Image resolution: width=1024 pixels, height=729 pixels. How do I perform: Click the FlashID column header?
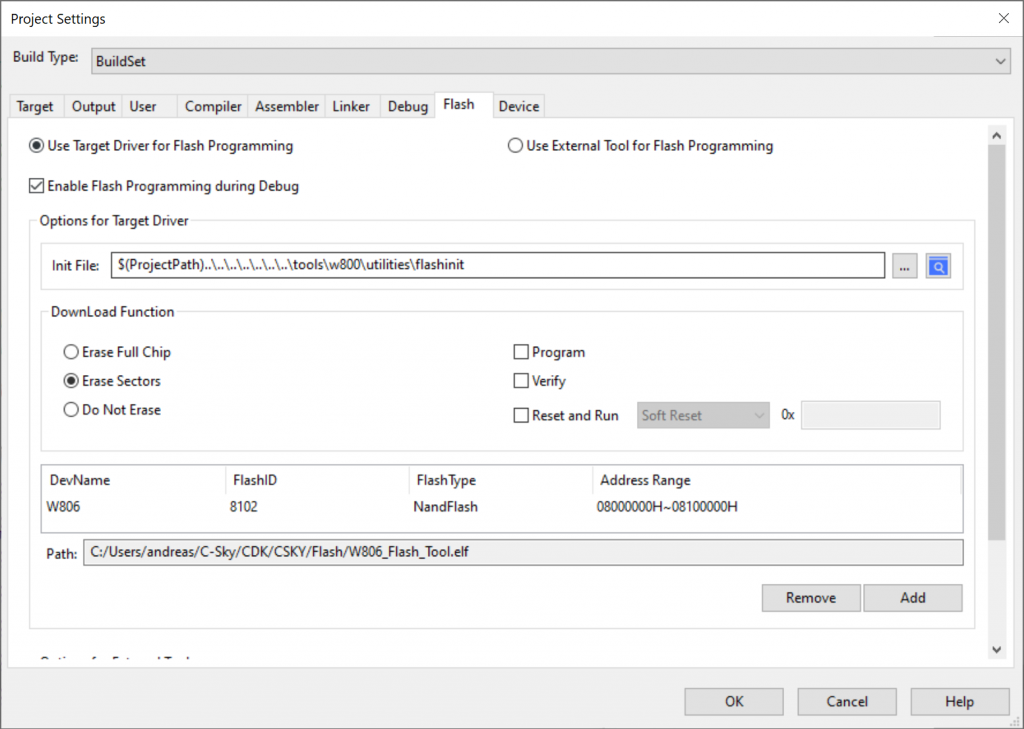317,480
